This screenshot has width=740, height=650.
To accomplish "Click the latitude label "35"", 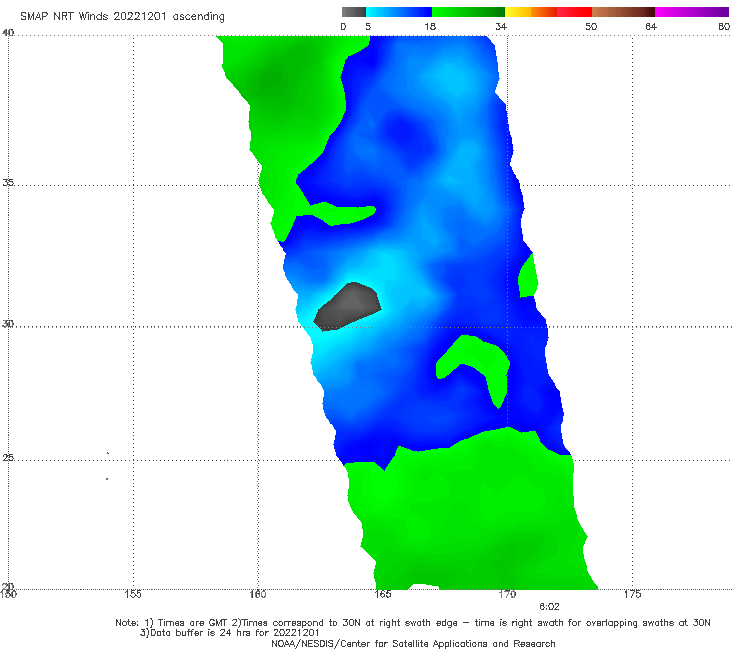I will point(8,182).
